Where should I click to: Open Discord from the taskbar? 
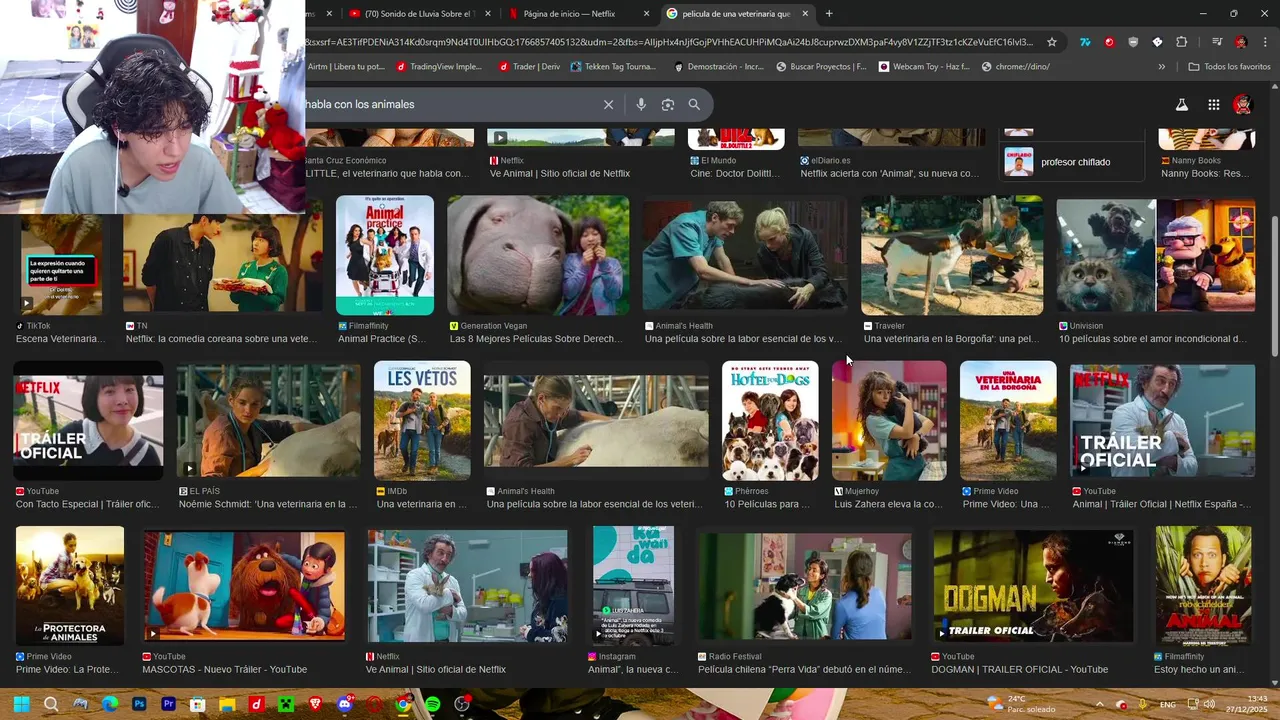[345, 704]
